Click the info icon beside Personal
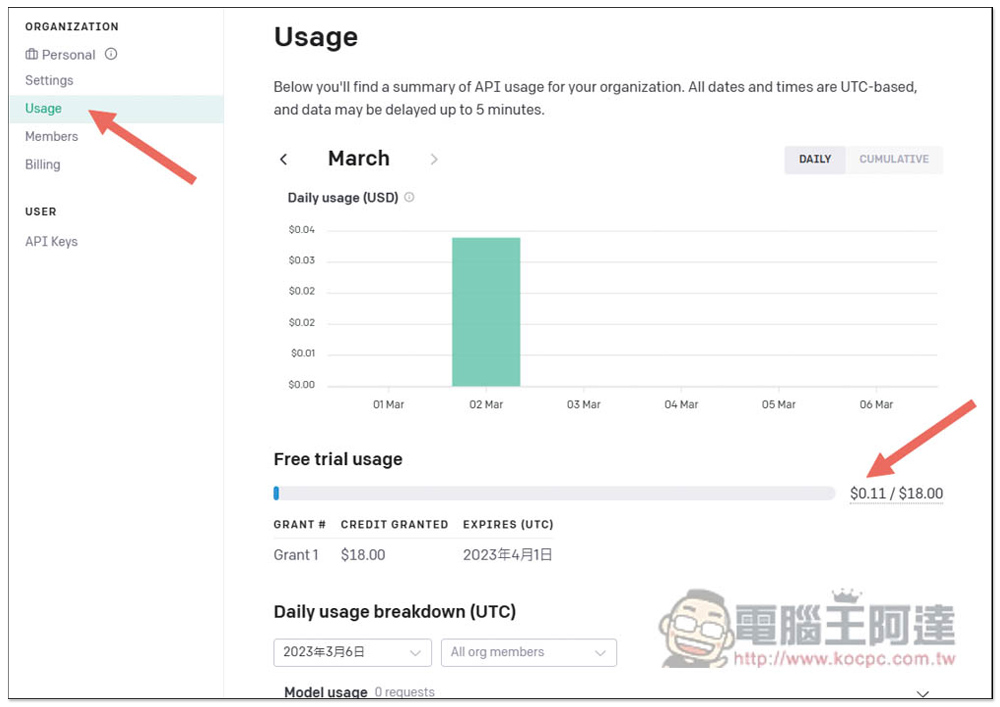1000x707 pixels. [x=111, y=54]
